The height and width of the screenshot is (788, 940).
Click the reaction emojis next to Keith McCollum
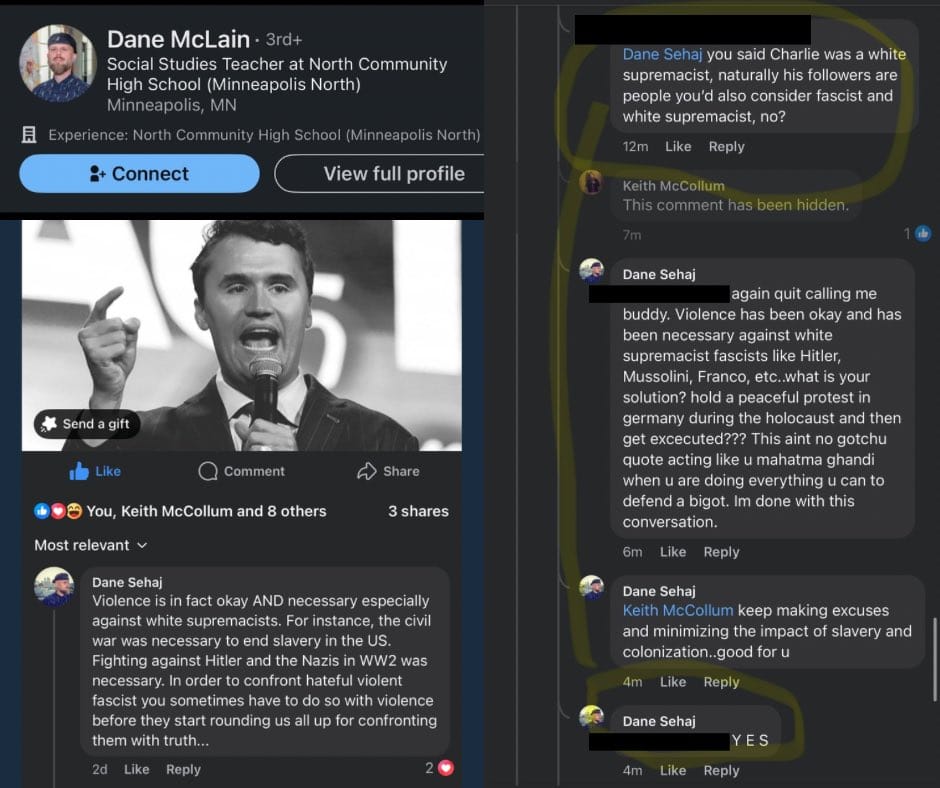(x=58, y=511)
